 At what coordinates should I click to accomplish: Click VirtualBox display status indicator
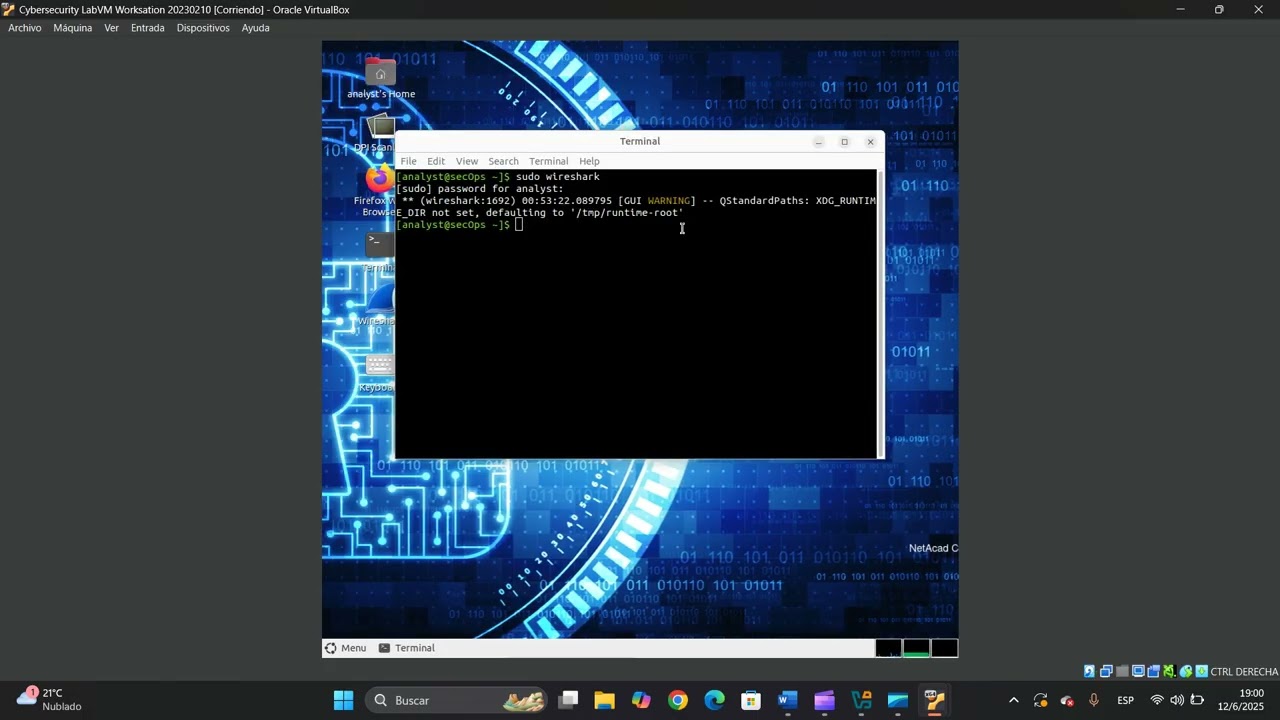1138,671
